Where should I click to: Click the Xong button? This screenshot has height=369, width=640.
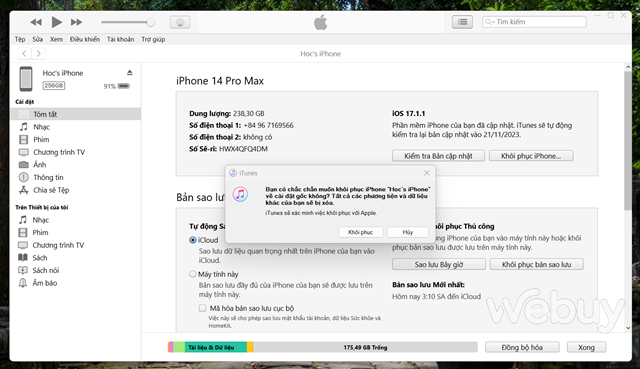(586, 347)
